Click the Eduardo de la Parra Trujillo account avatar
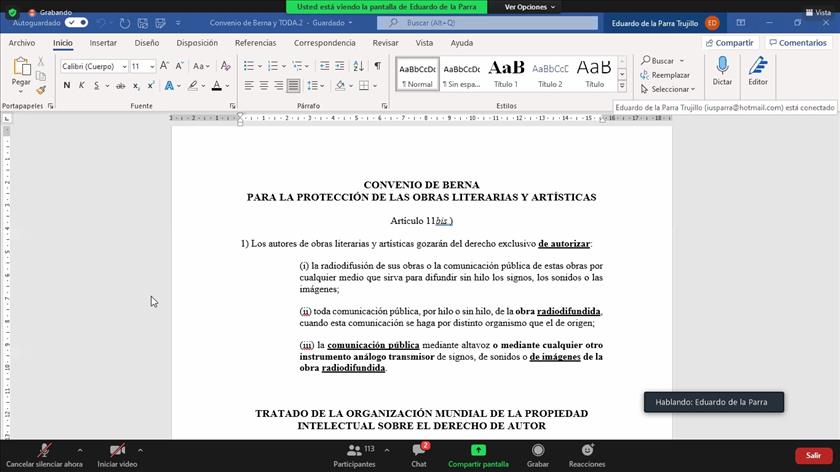The image size is (840, 472). click(712, 23)
